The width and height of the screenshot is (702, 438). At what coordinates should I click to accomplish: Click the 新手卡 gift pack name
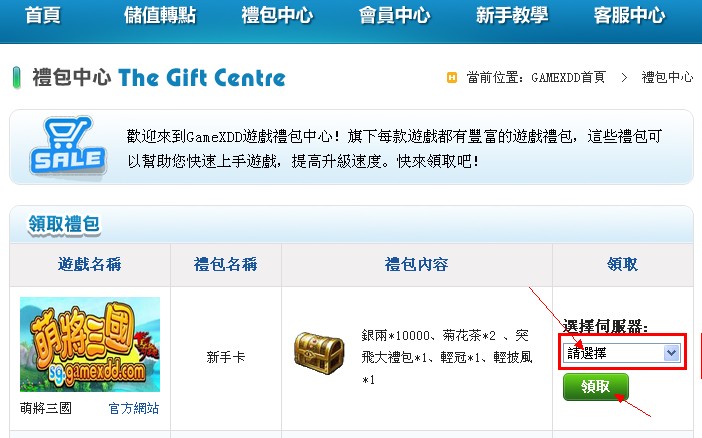click(x=226, y=357)
